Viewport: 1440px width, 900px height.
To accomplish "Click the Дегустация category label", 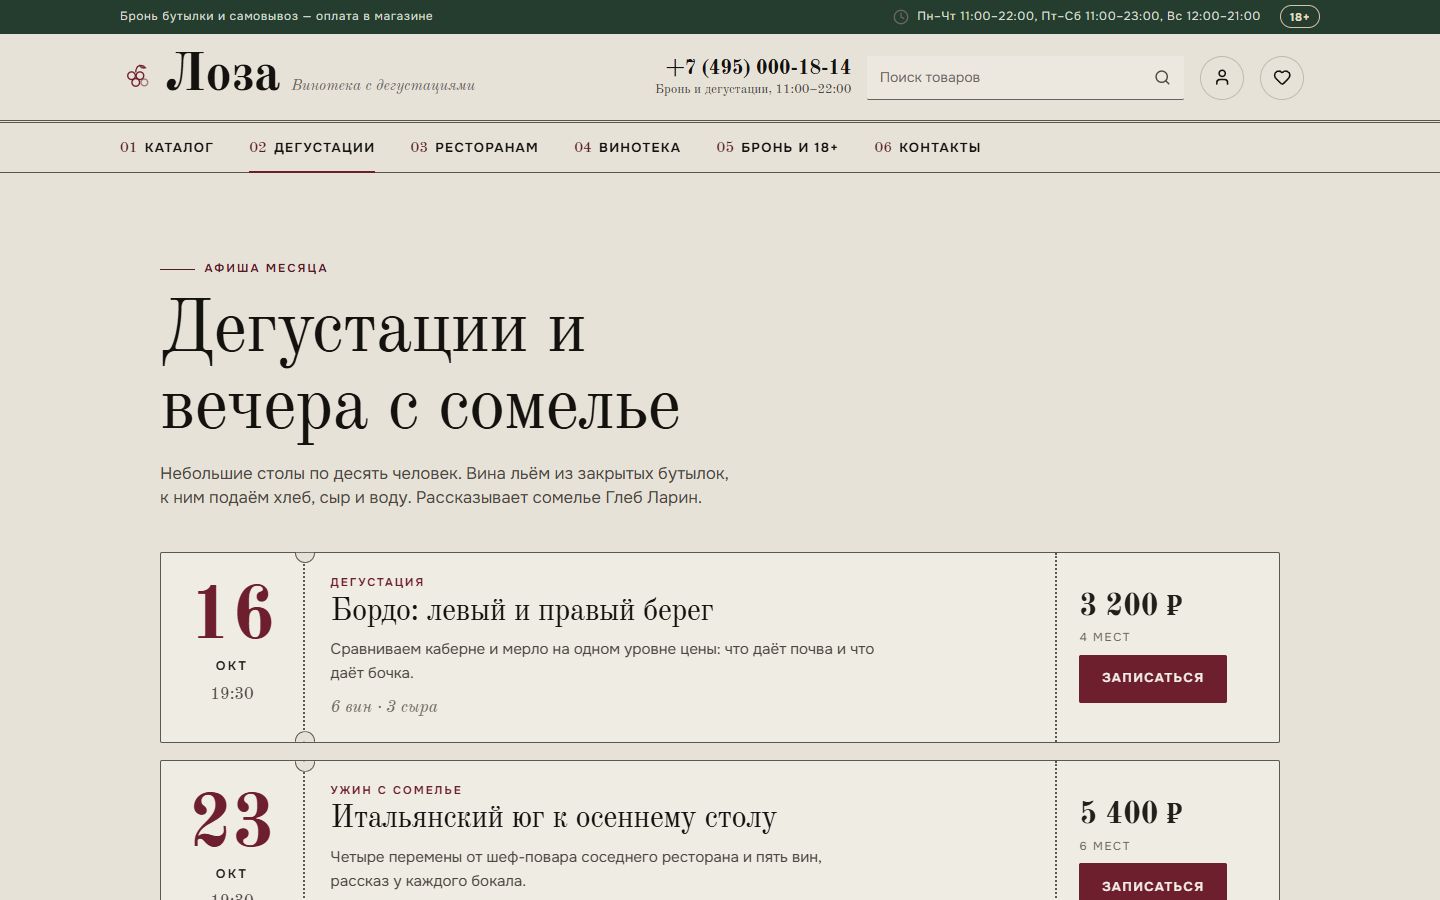I will click(x=377, y=582).
